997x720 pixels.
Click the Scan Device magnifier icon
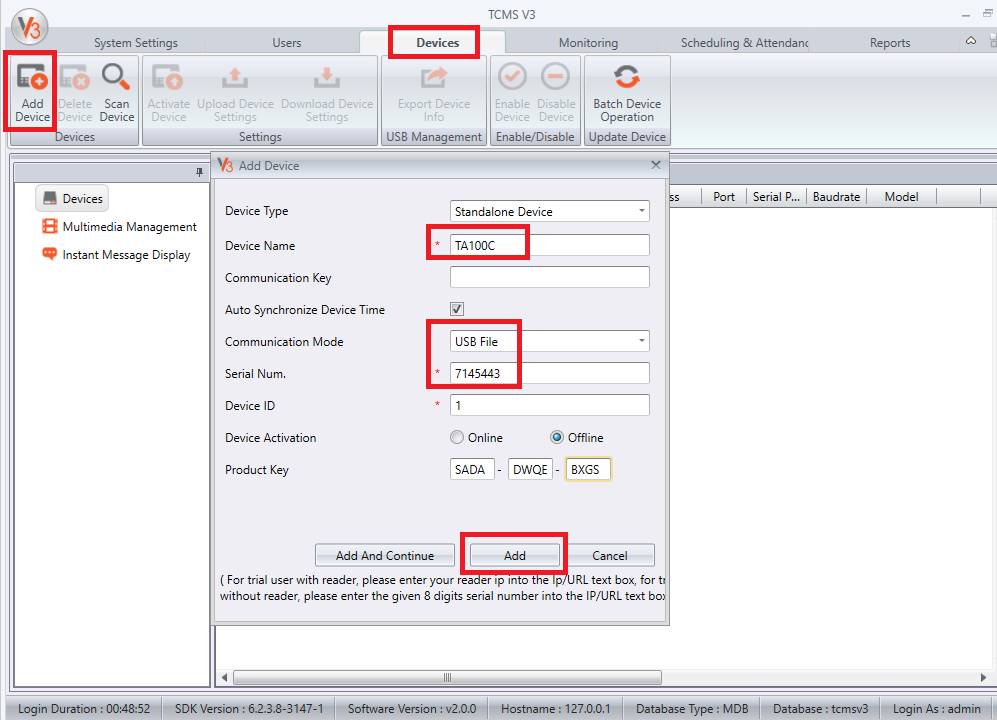[x=116, y=78]
